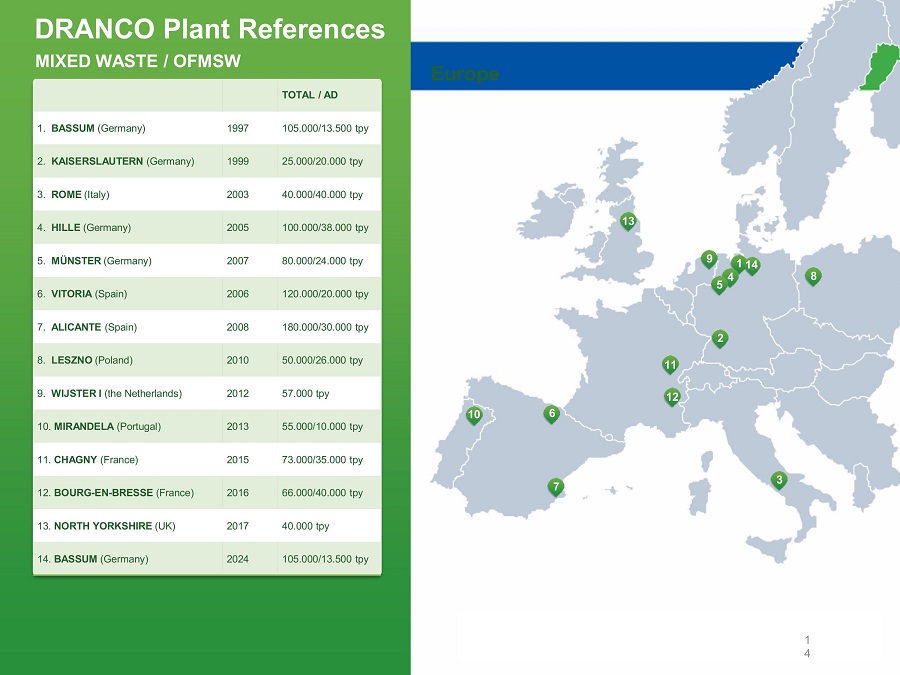Select 'KAISERSLAUTERN (Germany)' in the table
The width and height of the screenshot is (900, 675).
tap(123, 161)
